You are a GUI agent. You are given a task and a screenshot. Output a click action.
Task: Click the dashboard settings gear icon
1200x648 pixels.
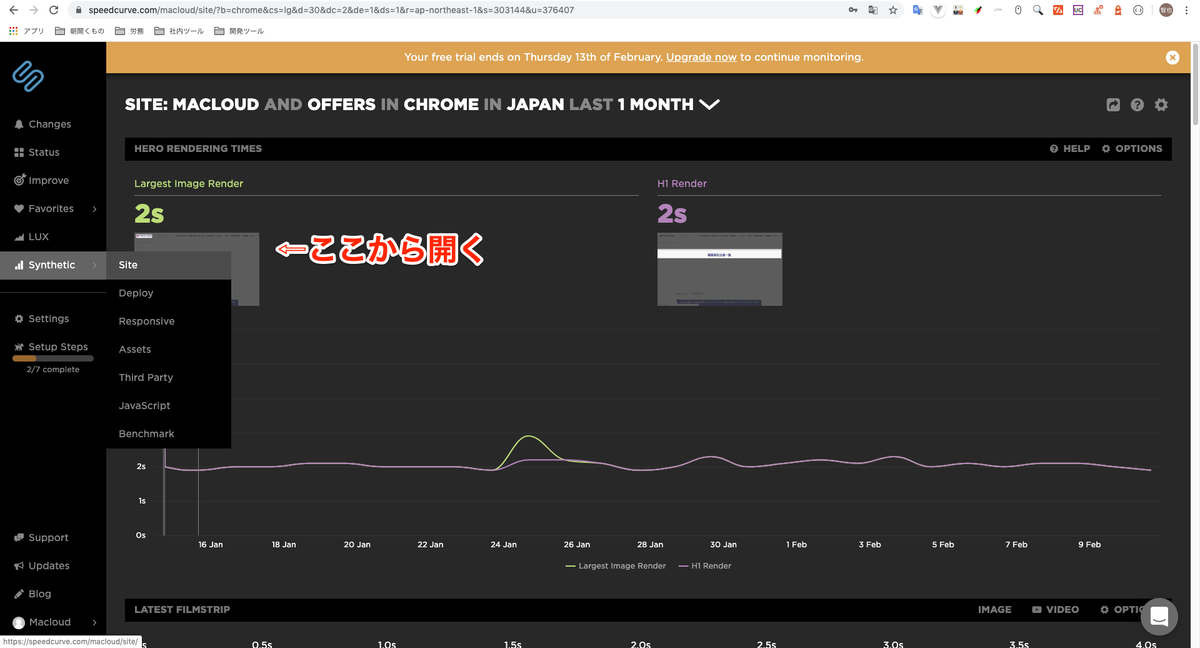click(1161, 105)
